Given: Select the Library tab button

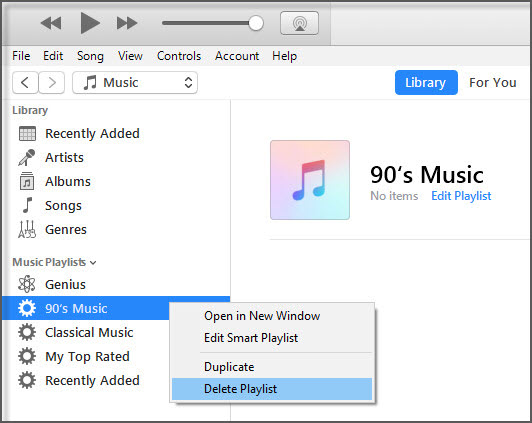Looking at the screenshot, I should point(426,82).
